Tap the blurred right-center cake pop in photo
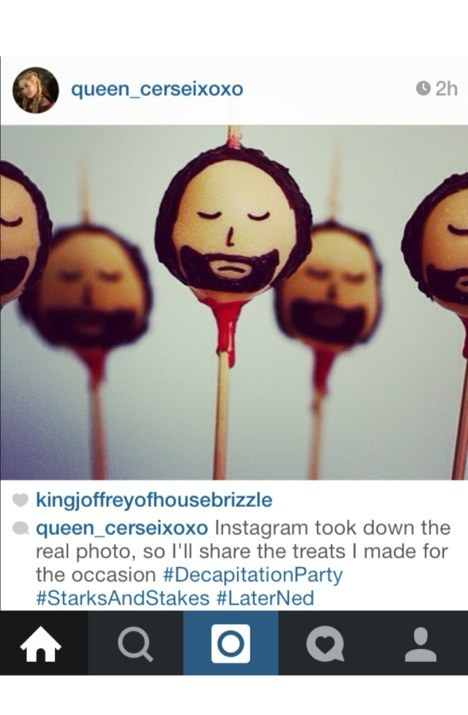Viewport: 468px width, 715px height. click(327, 283)
